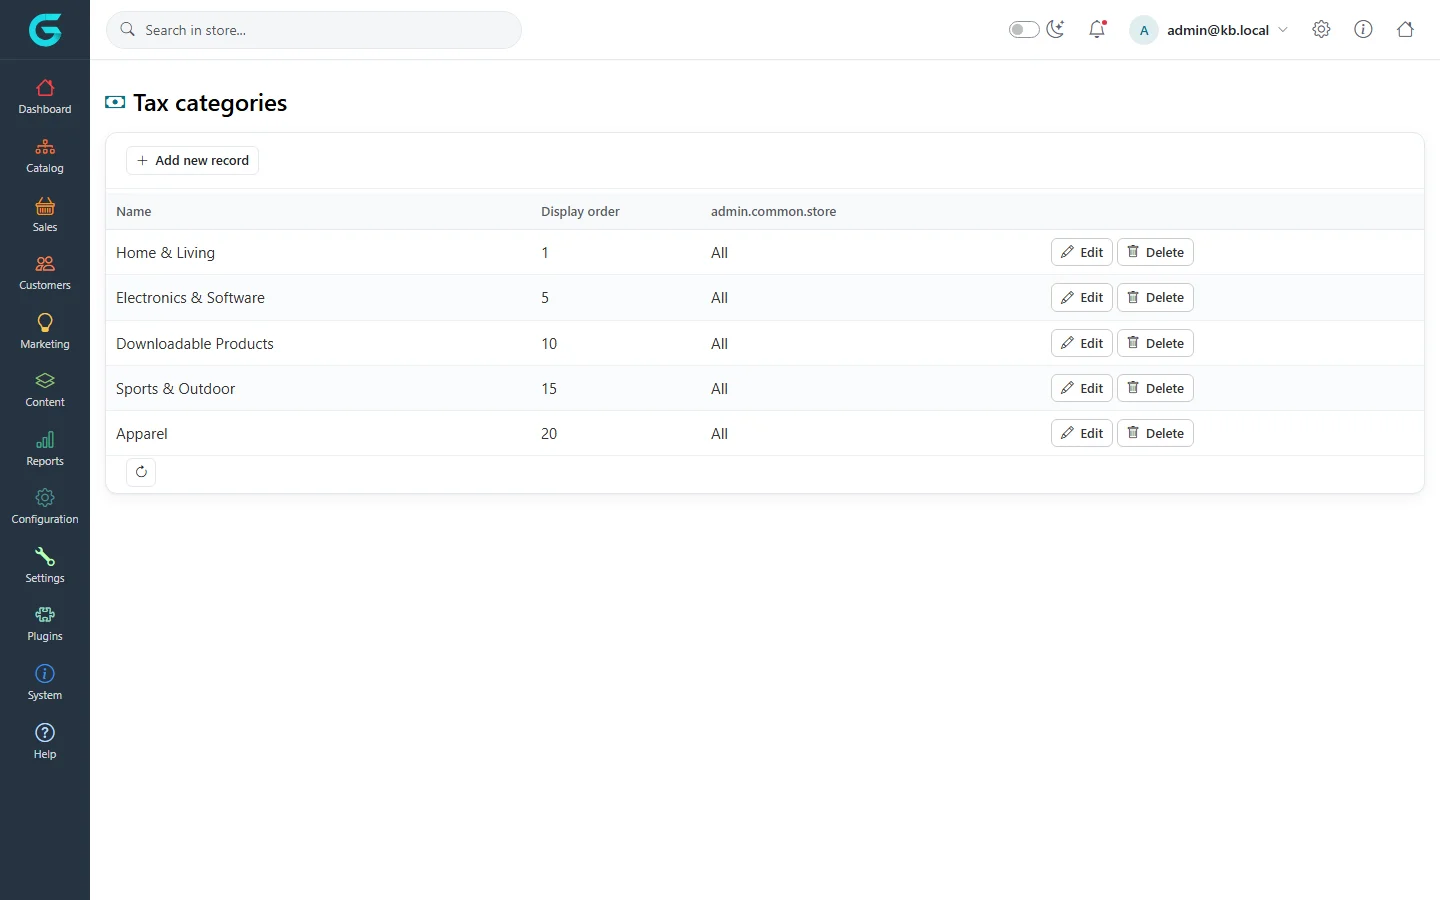The height and width of the screenshot is (900, 1440).
Task: Click the admin avatar circle
Action: click(x=1144, y=30)
